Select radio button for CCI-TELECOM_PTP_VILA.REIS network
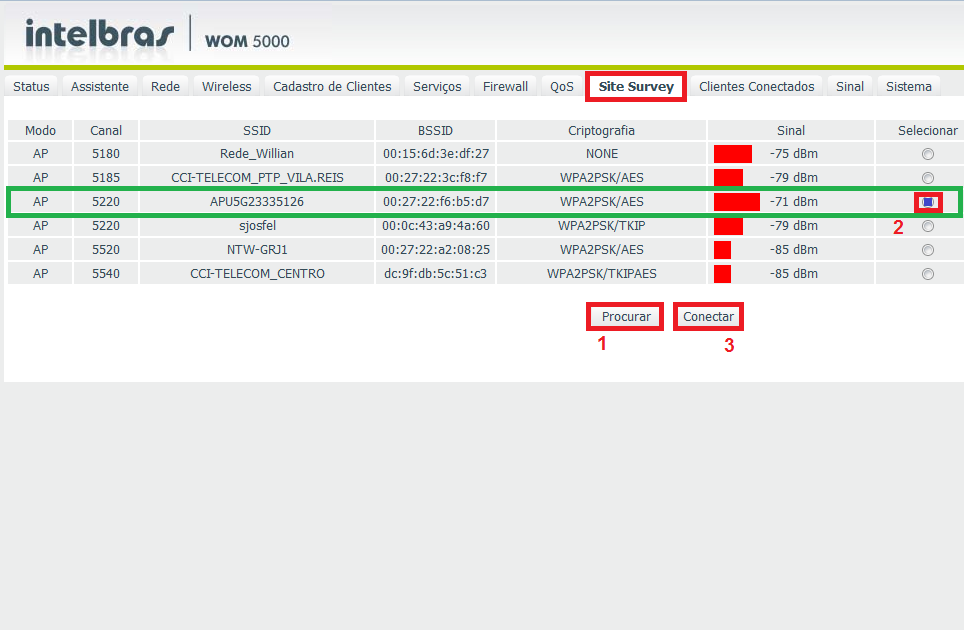 [928, 178]
